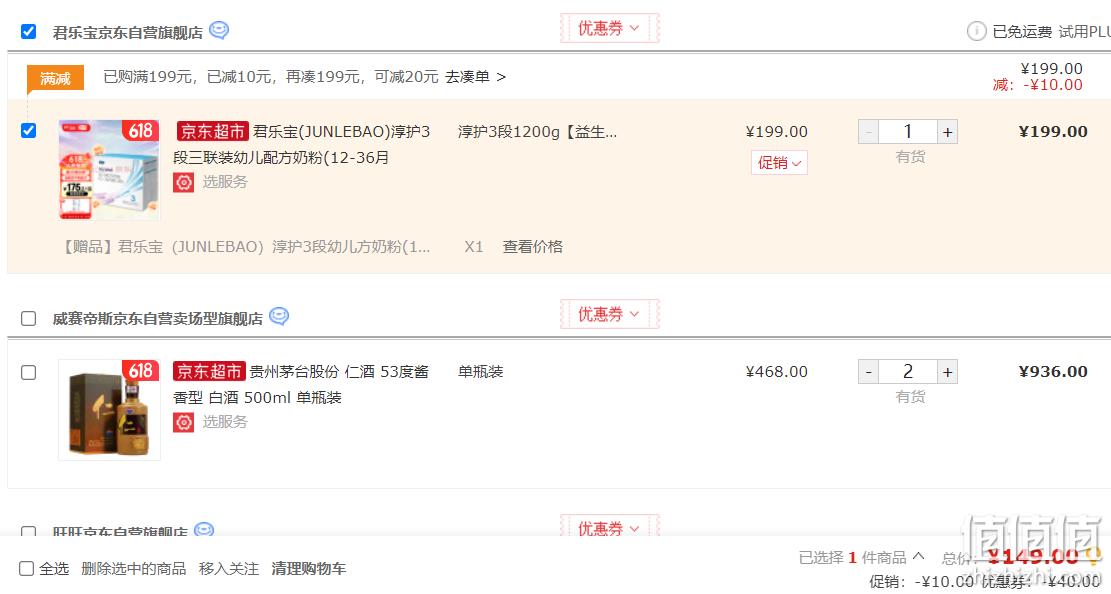Open the 仁酒 bottle product thumbnail

pos(109,410)
